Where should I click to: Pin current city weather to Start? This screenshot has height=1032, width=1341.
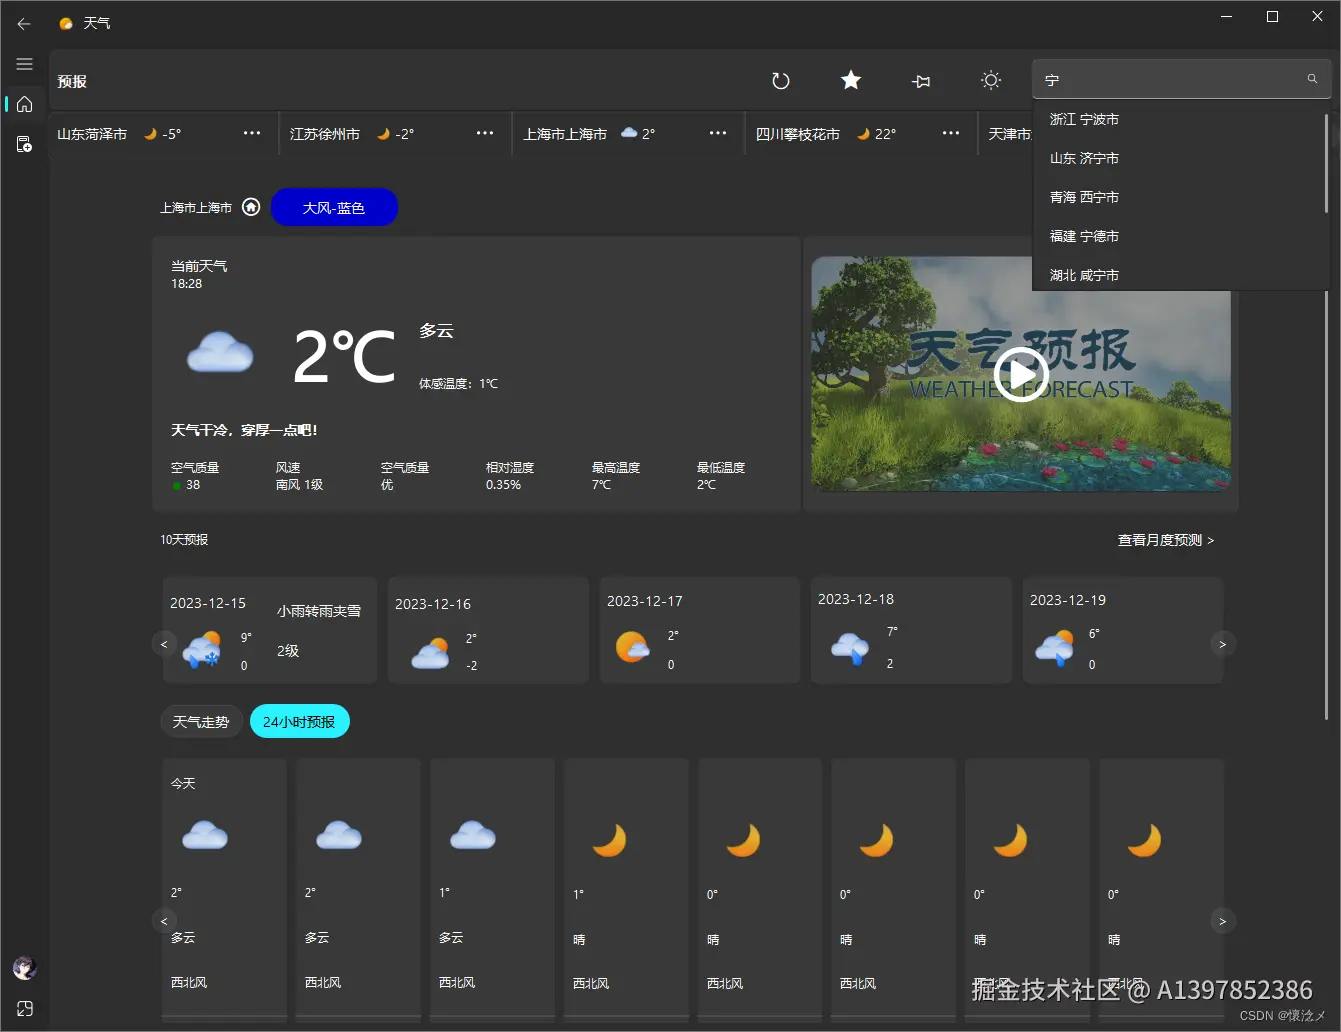(x=920, y=80)
